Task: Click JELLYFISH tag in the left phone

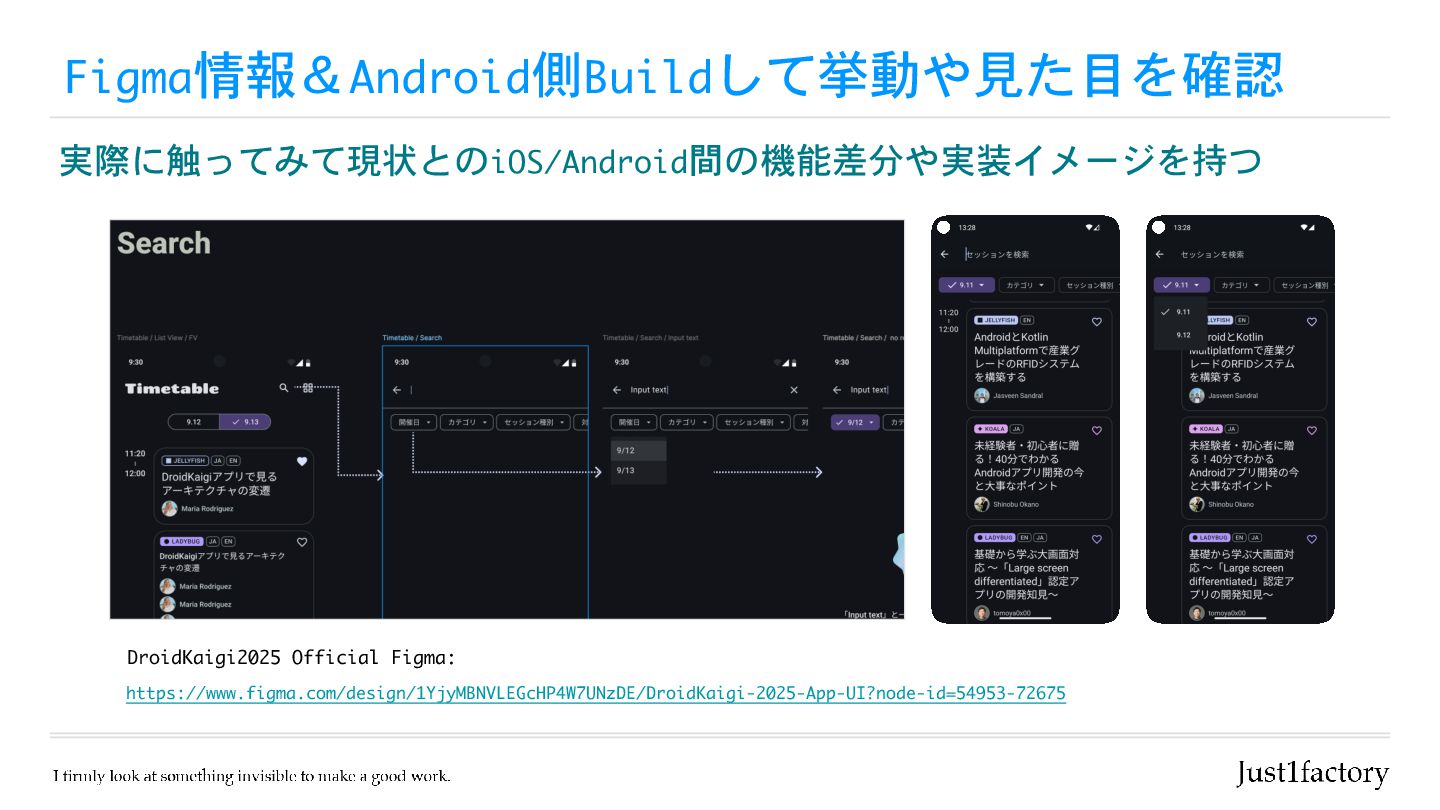Action: [x=995, y=320]
